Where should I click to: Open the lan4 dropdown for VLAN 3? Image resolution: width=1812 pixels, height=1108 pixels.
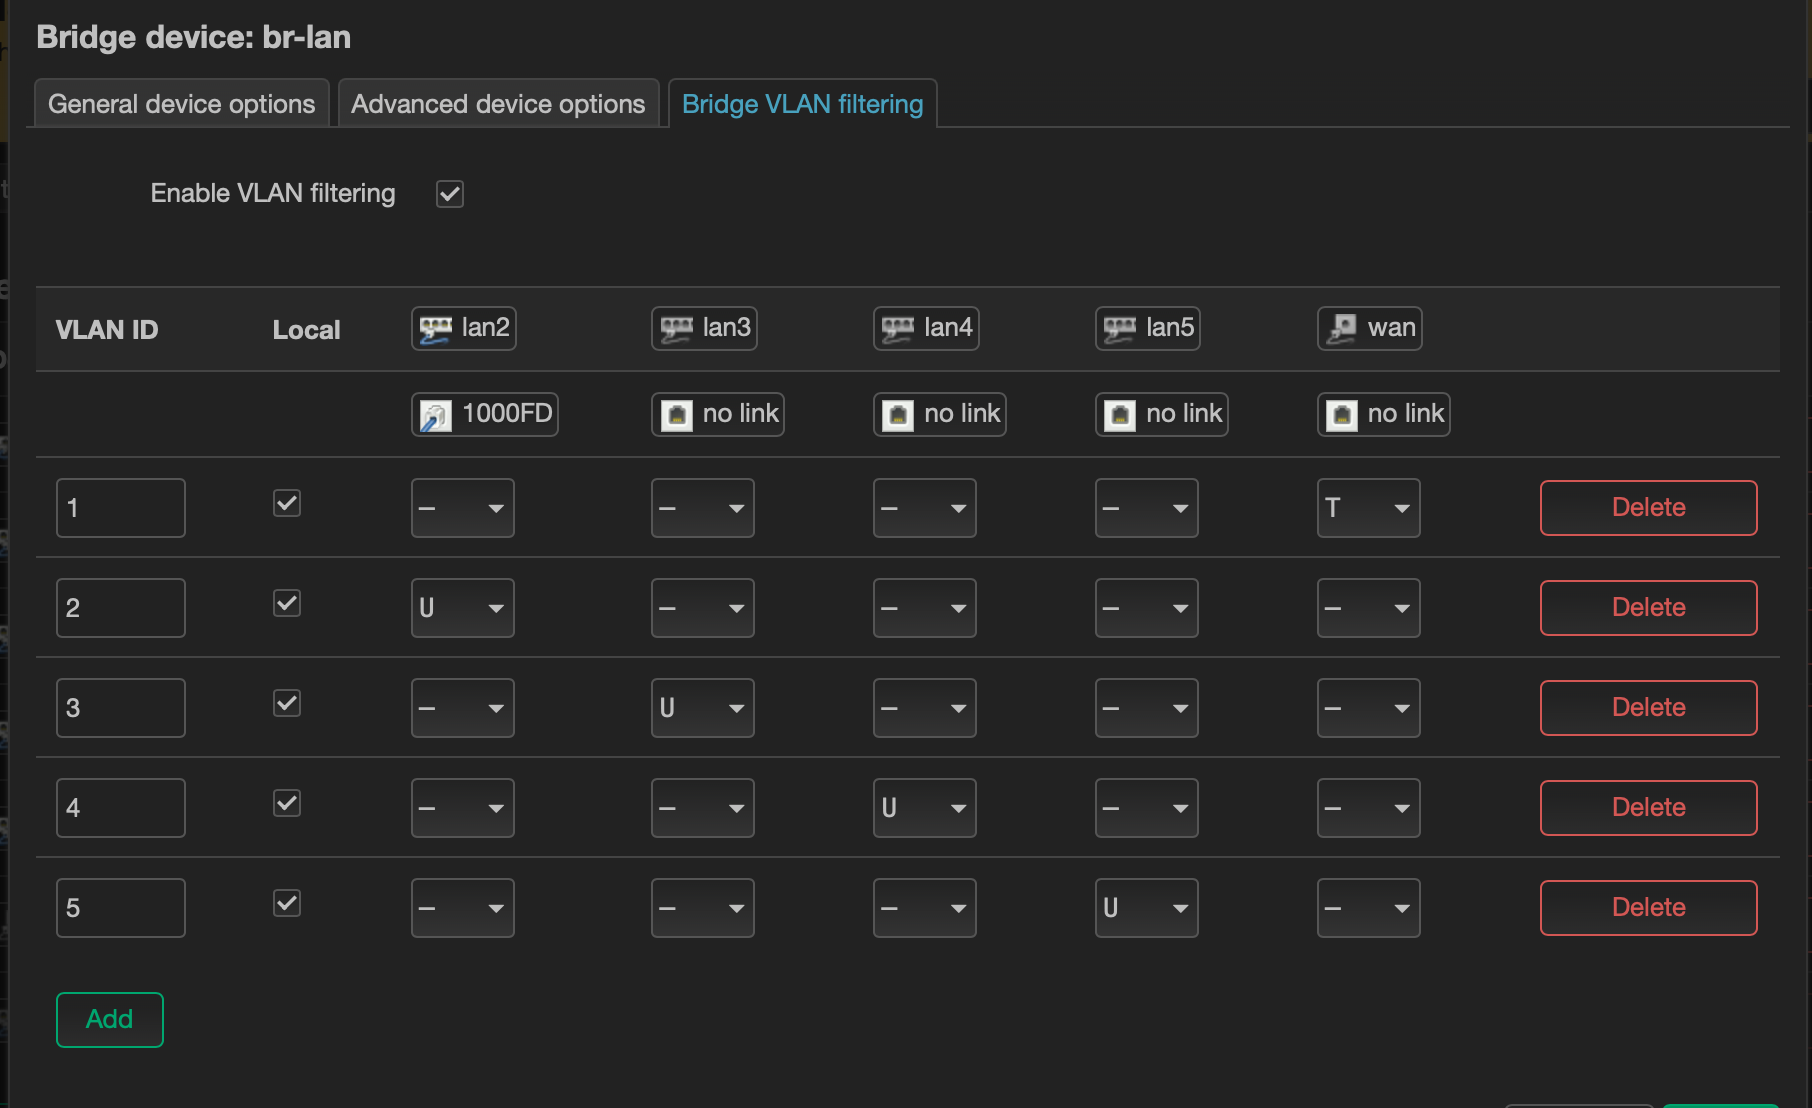924,708
